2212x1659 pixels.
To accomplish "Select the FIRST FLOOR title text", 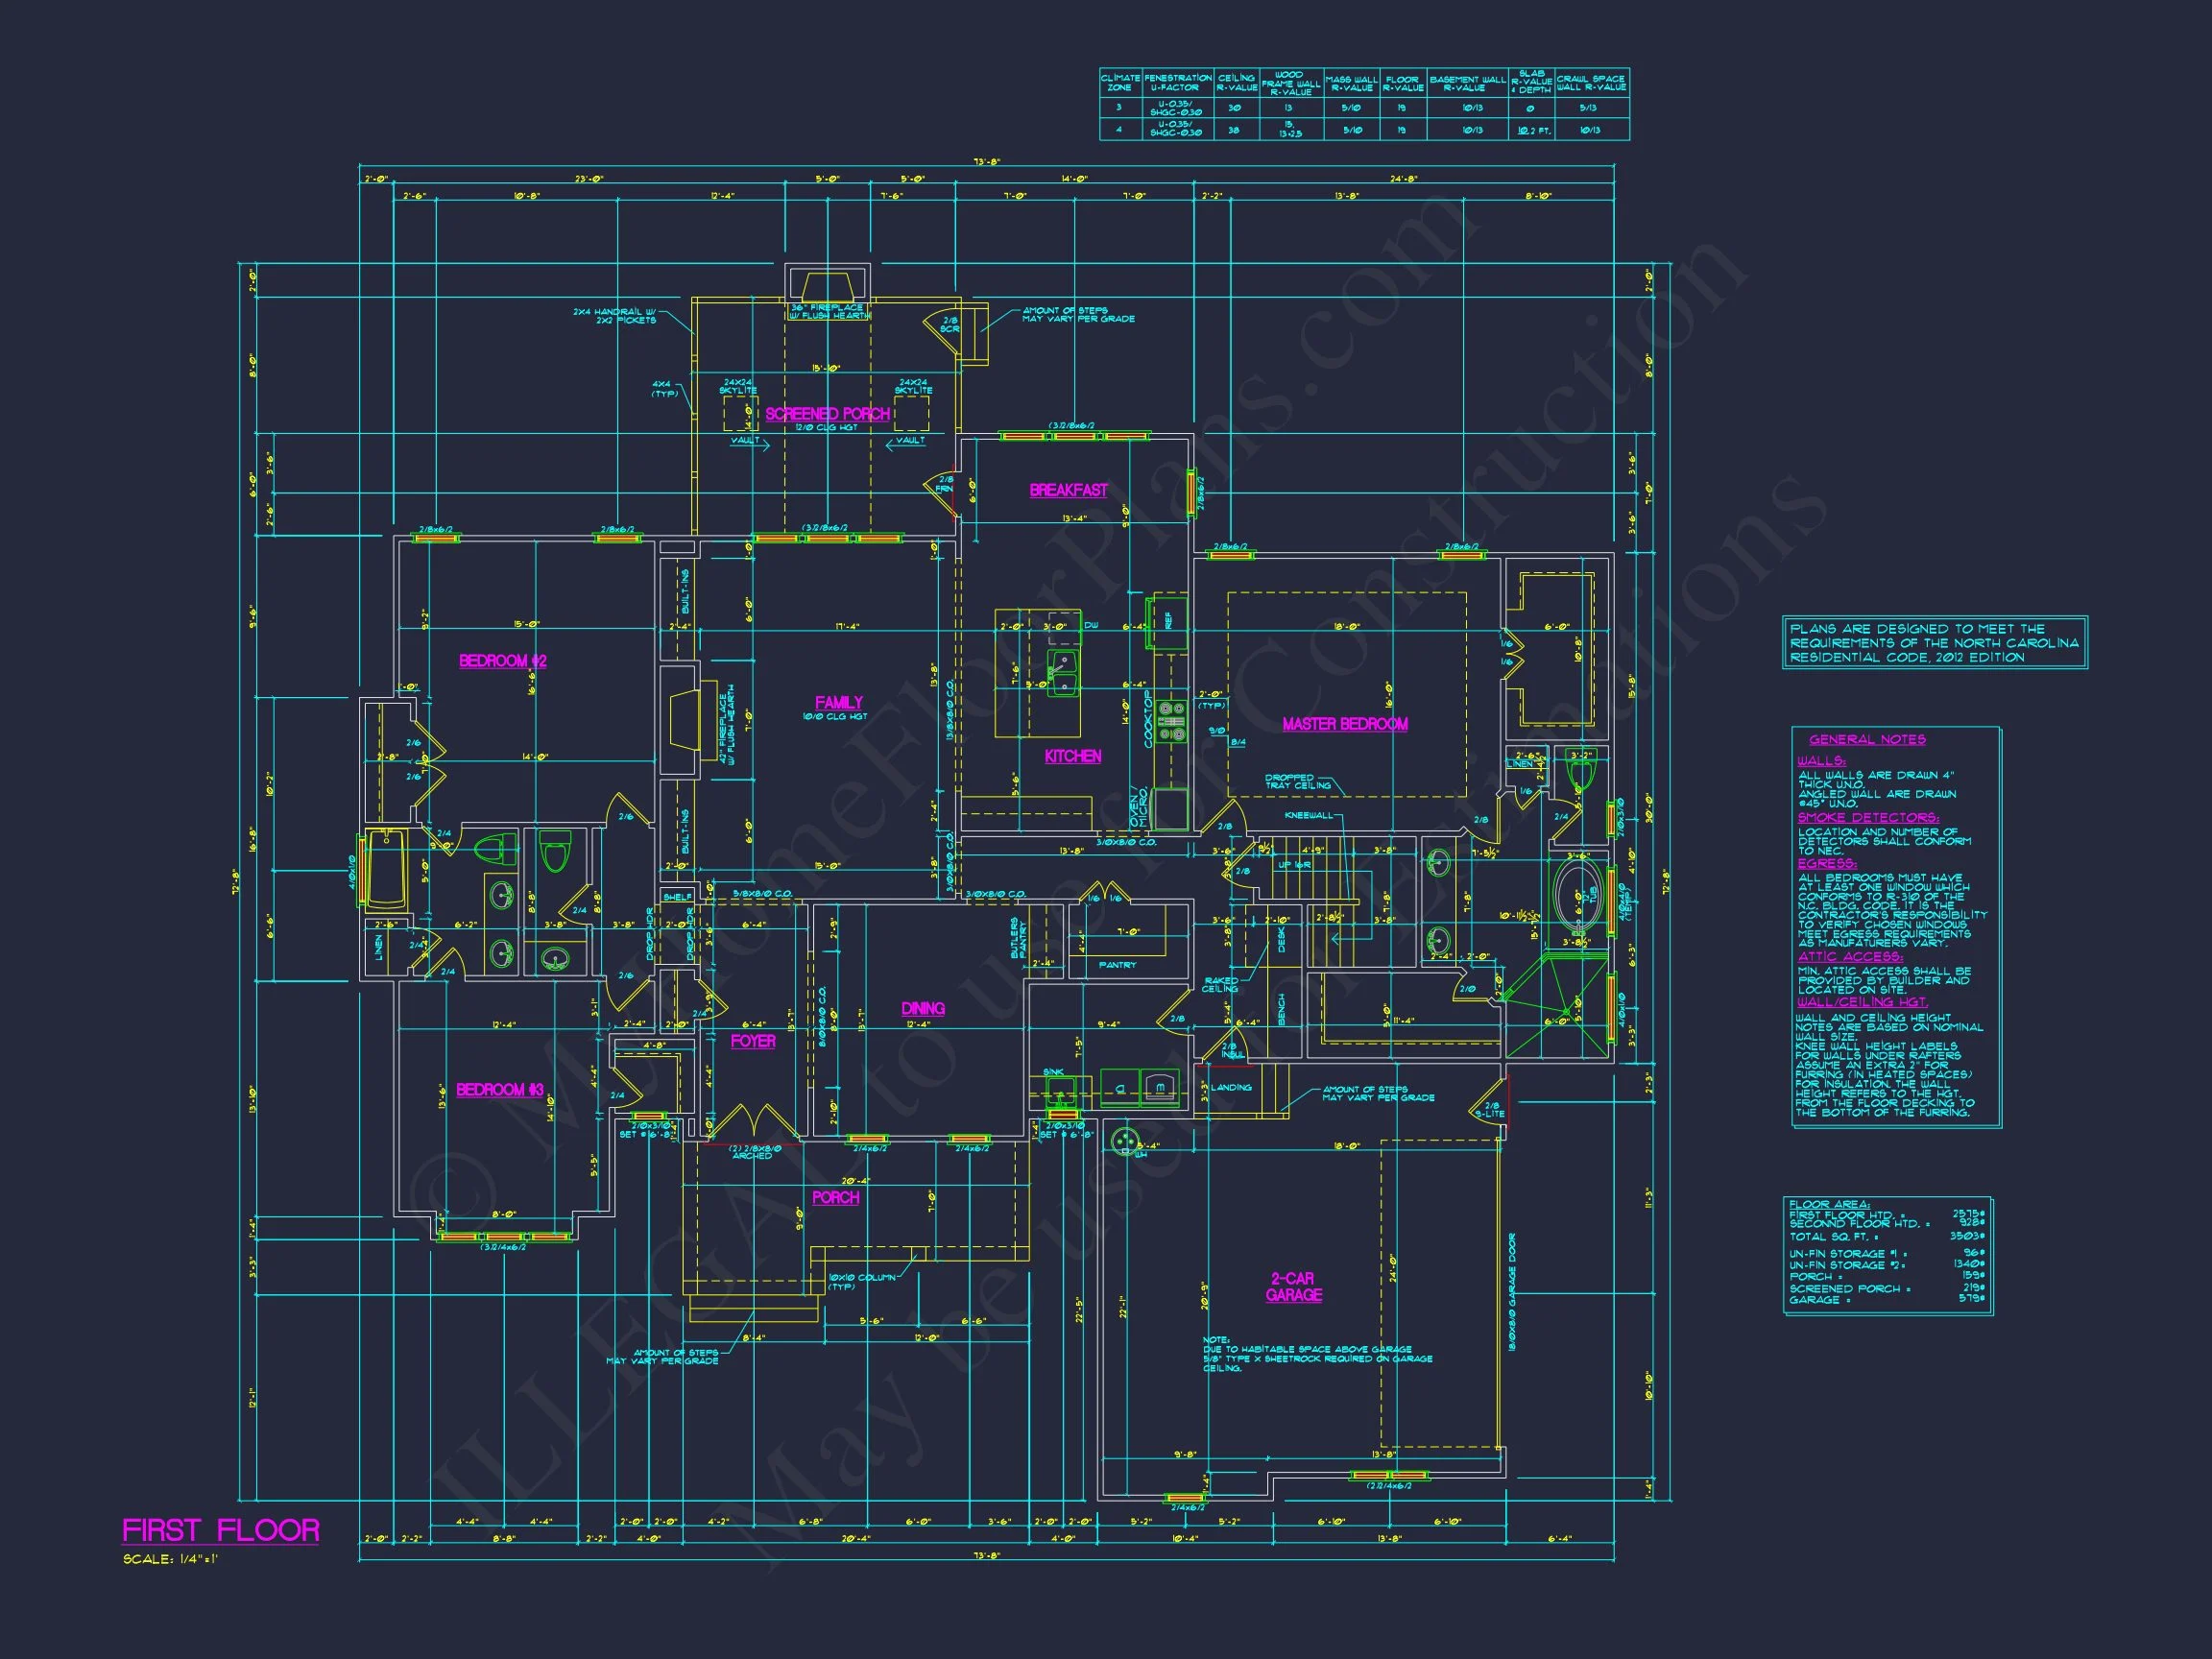I will pyautogui.click(x=221, y=1531).
